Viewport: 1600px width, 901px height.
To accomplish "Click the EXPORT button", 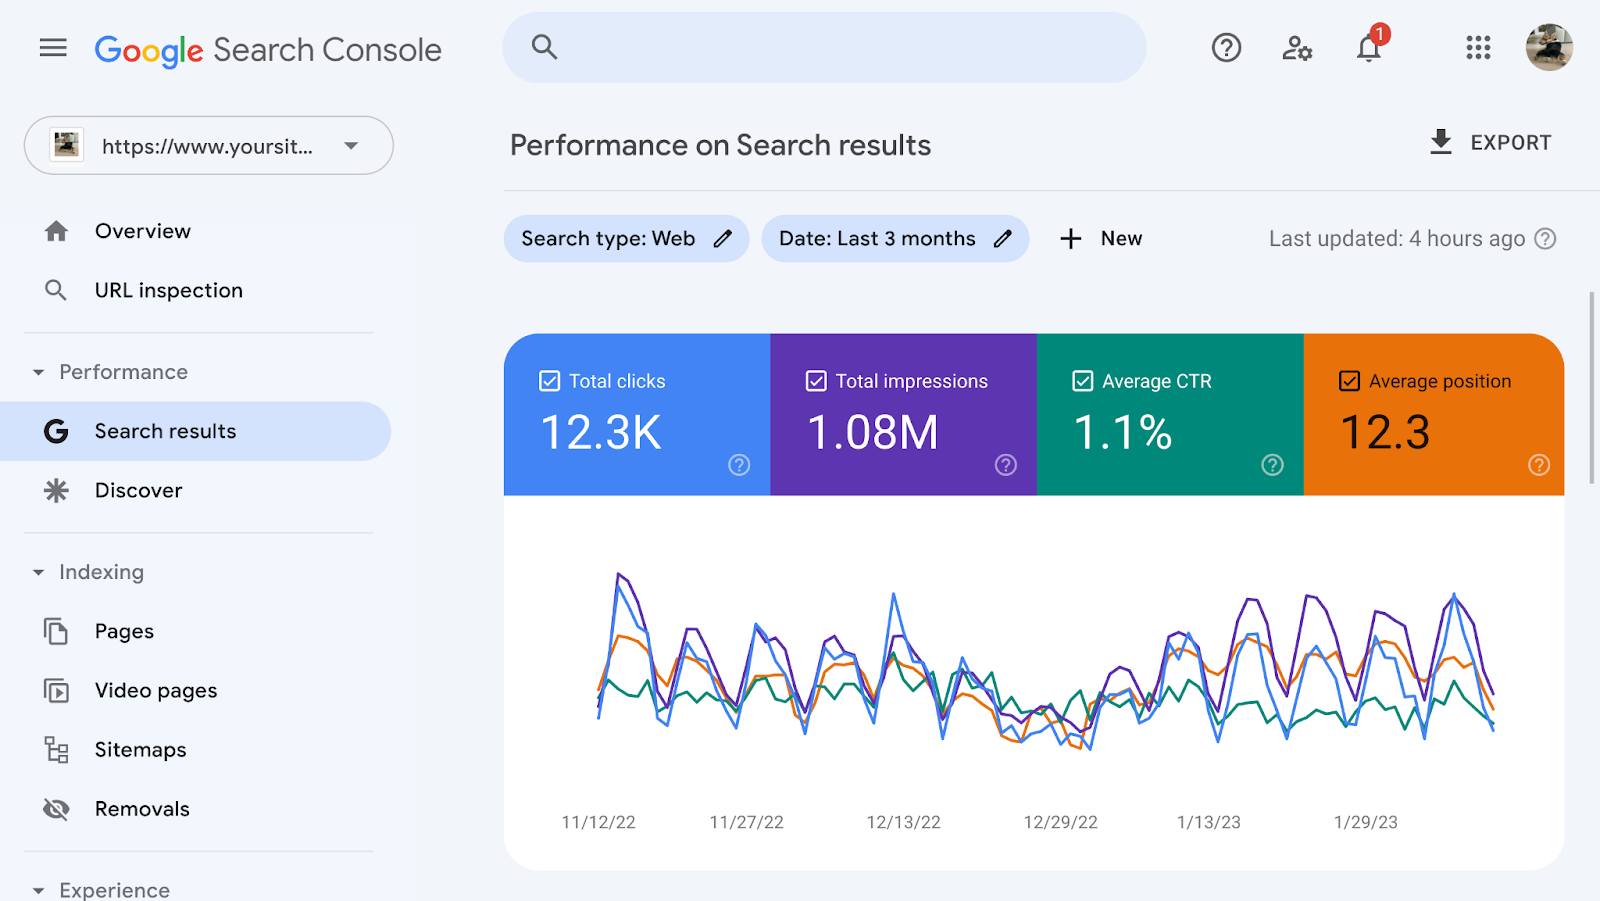I will coord(1490,142).
